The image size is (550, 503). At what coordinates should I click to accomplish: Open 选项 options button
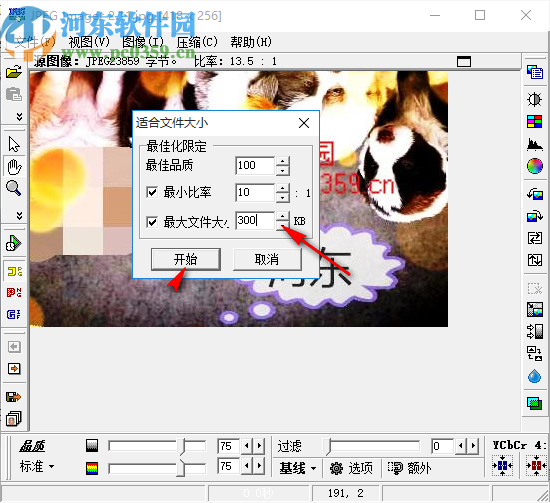point(351,468)
